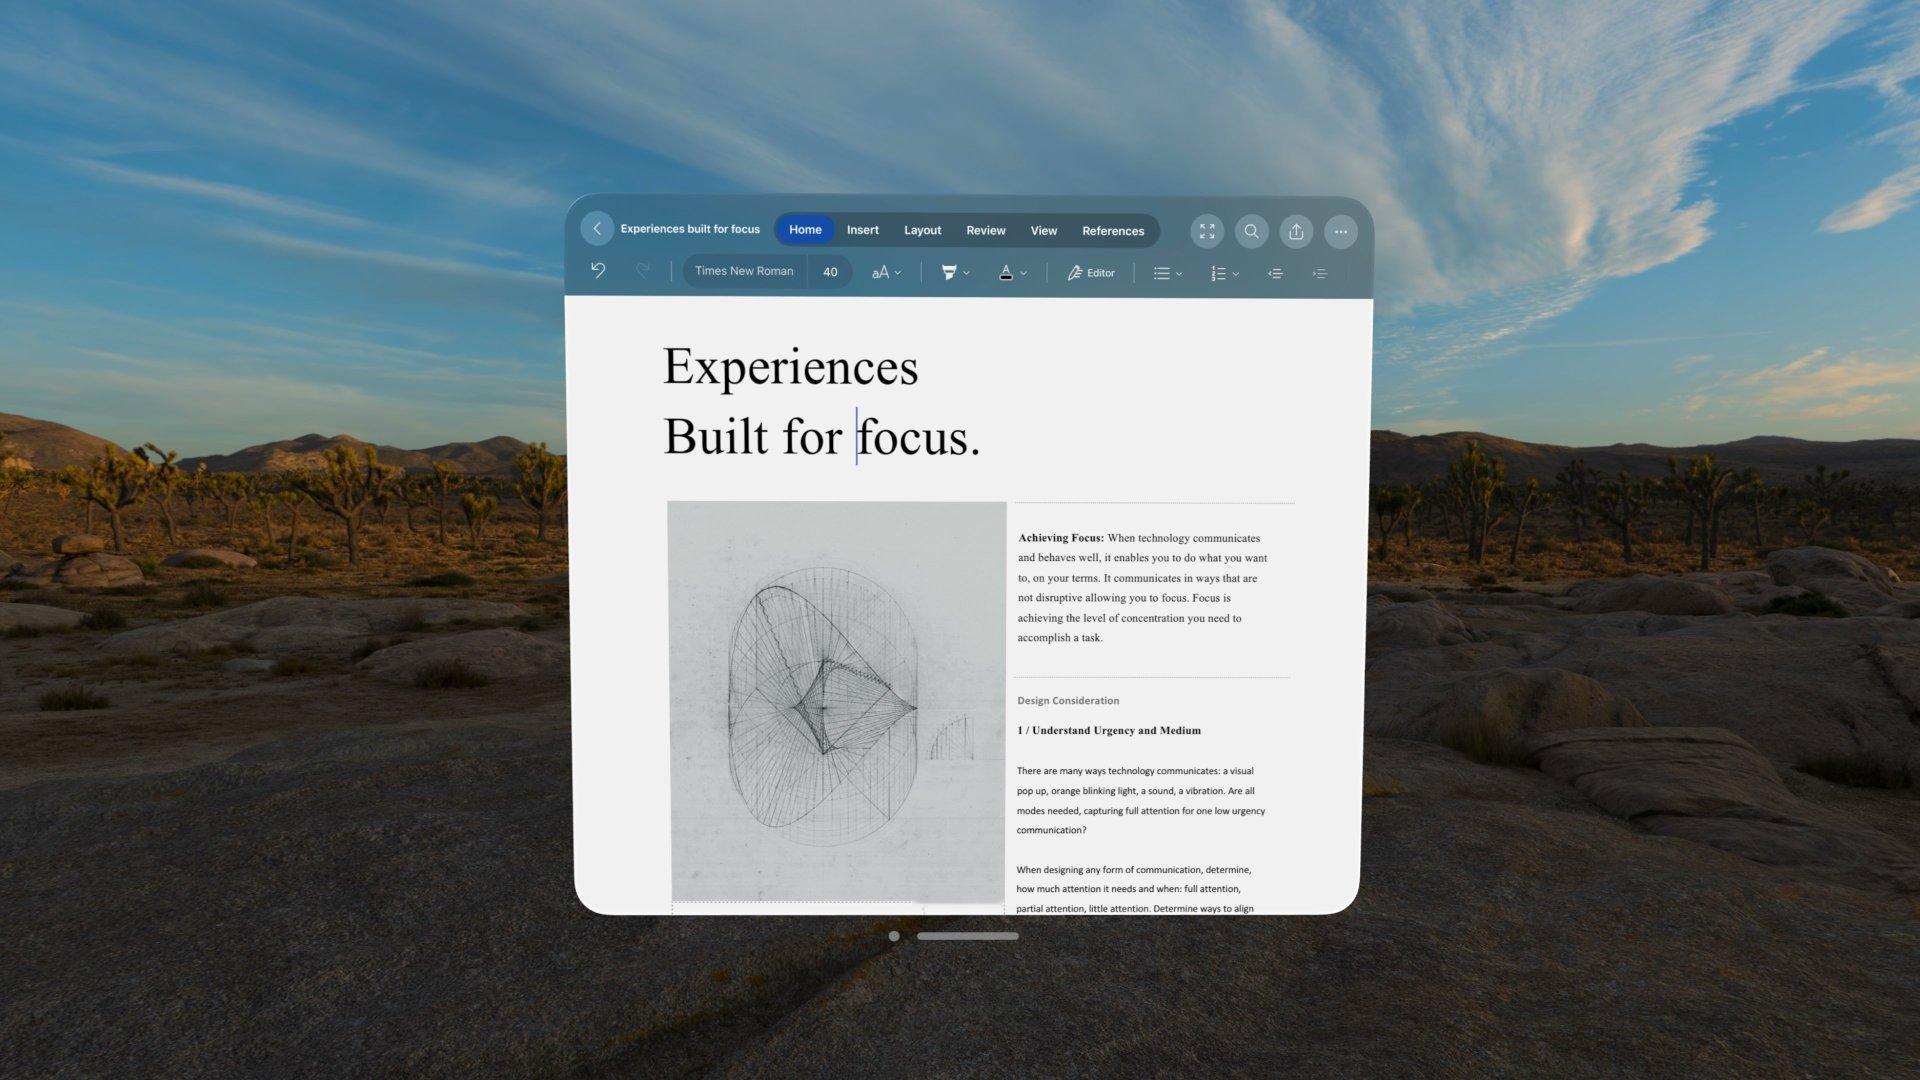This screenshot has height=1080, width=1920.
Task: Click the redo arrow
Action: click(x=643, y=270)
